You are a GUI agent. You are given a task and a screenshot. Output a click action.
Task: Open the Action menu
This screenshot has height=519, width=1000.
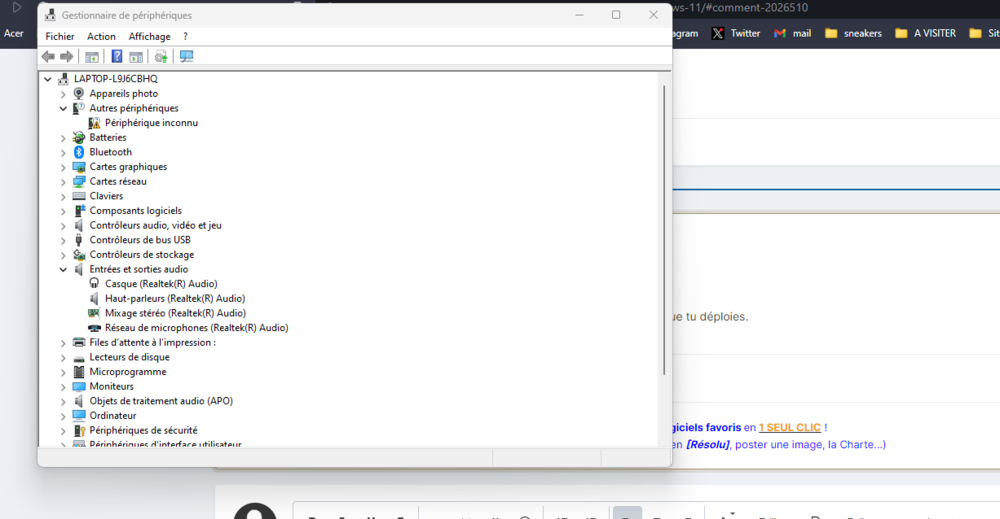tap(101, 36)
